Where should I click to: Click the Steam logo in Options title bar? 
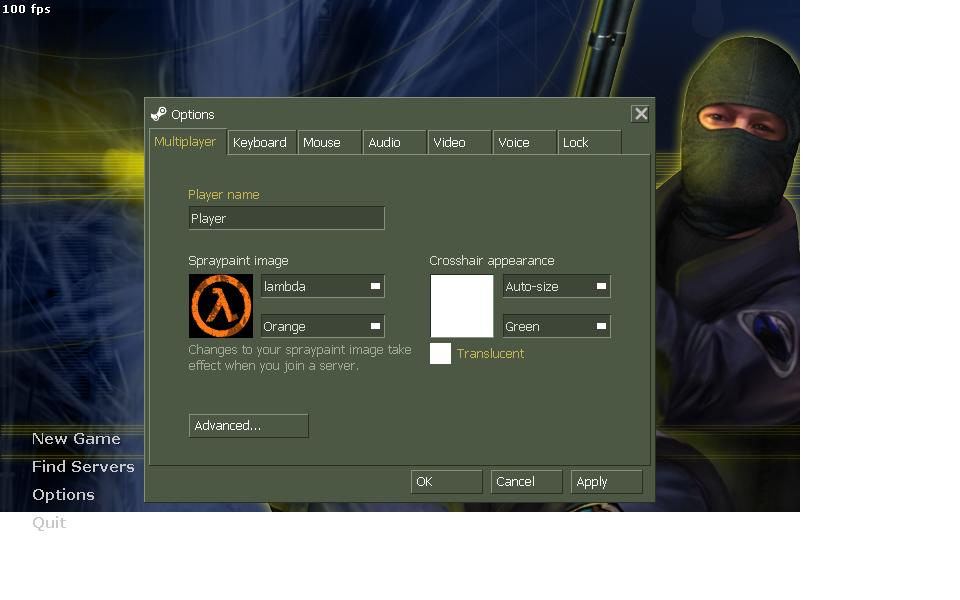pos(158,114)
